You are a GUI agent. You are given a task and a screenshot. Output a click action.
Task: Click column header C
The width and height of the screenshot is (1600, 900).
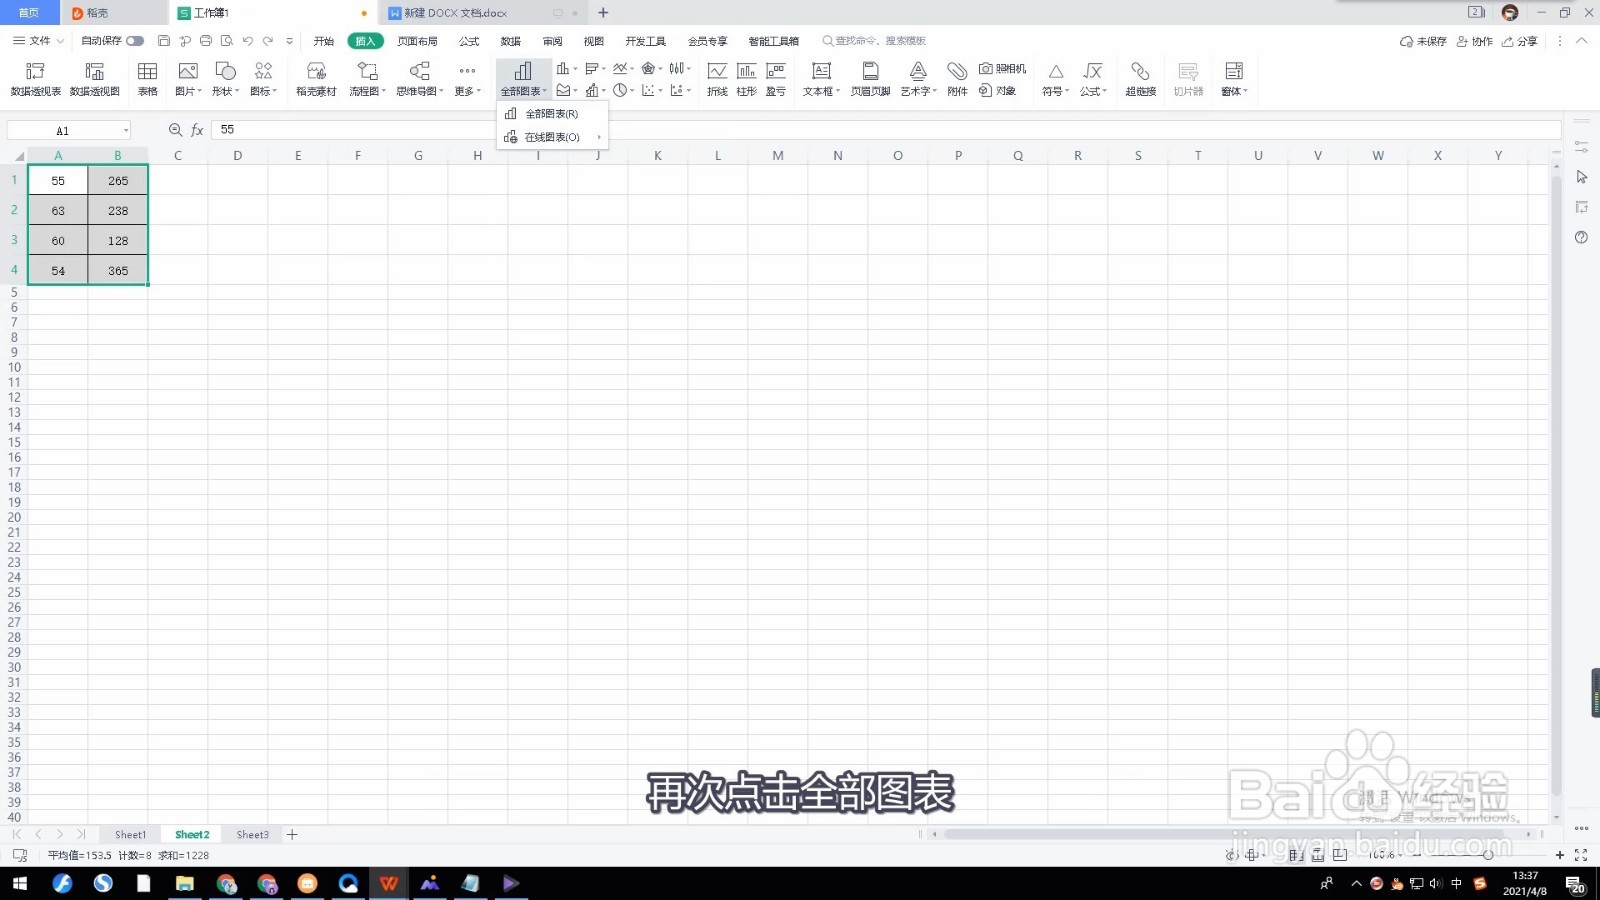(177, 155)
